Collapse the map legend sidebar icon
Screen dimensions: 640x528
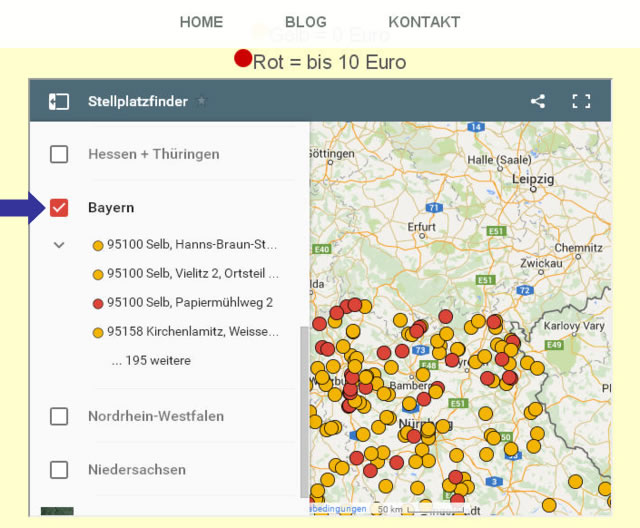[59, 102]
